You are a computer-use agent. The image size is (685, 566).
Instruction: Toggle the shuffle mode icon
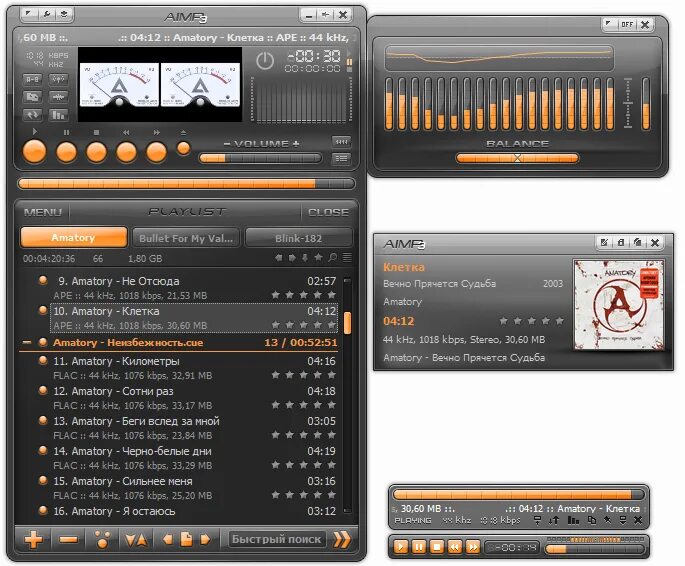[32, 97]
